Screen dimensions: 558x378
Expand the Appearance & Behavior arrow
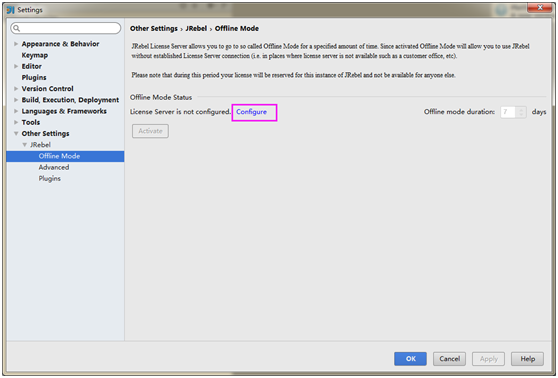click(x=16, y=44)
